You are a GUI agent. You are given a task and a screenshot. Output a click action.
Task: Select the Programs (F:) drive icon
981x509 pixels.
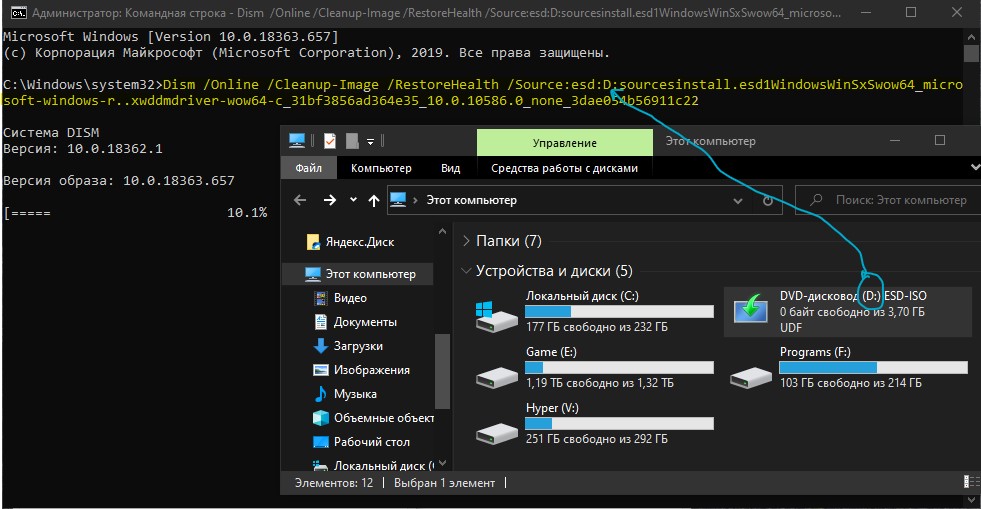751,378
